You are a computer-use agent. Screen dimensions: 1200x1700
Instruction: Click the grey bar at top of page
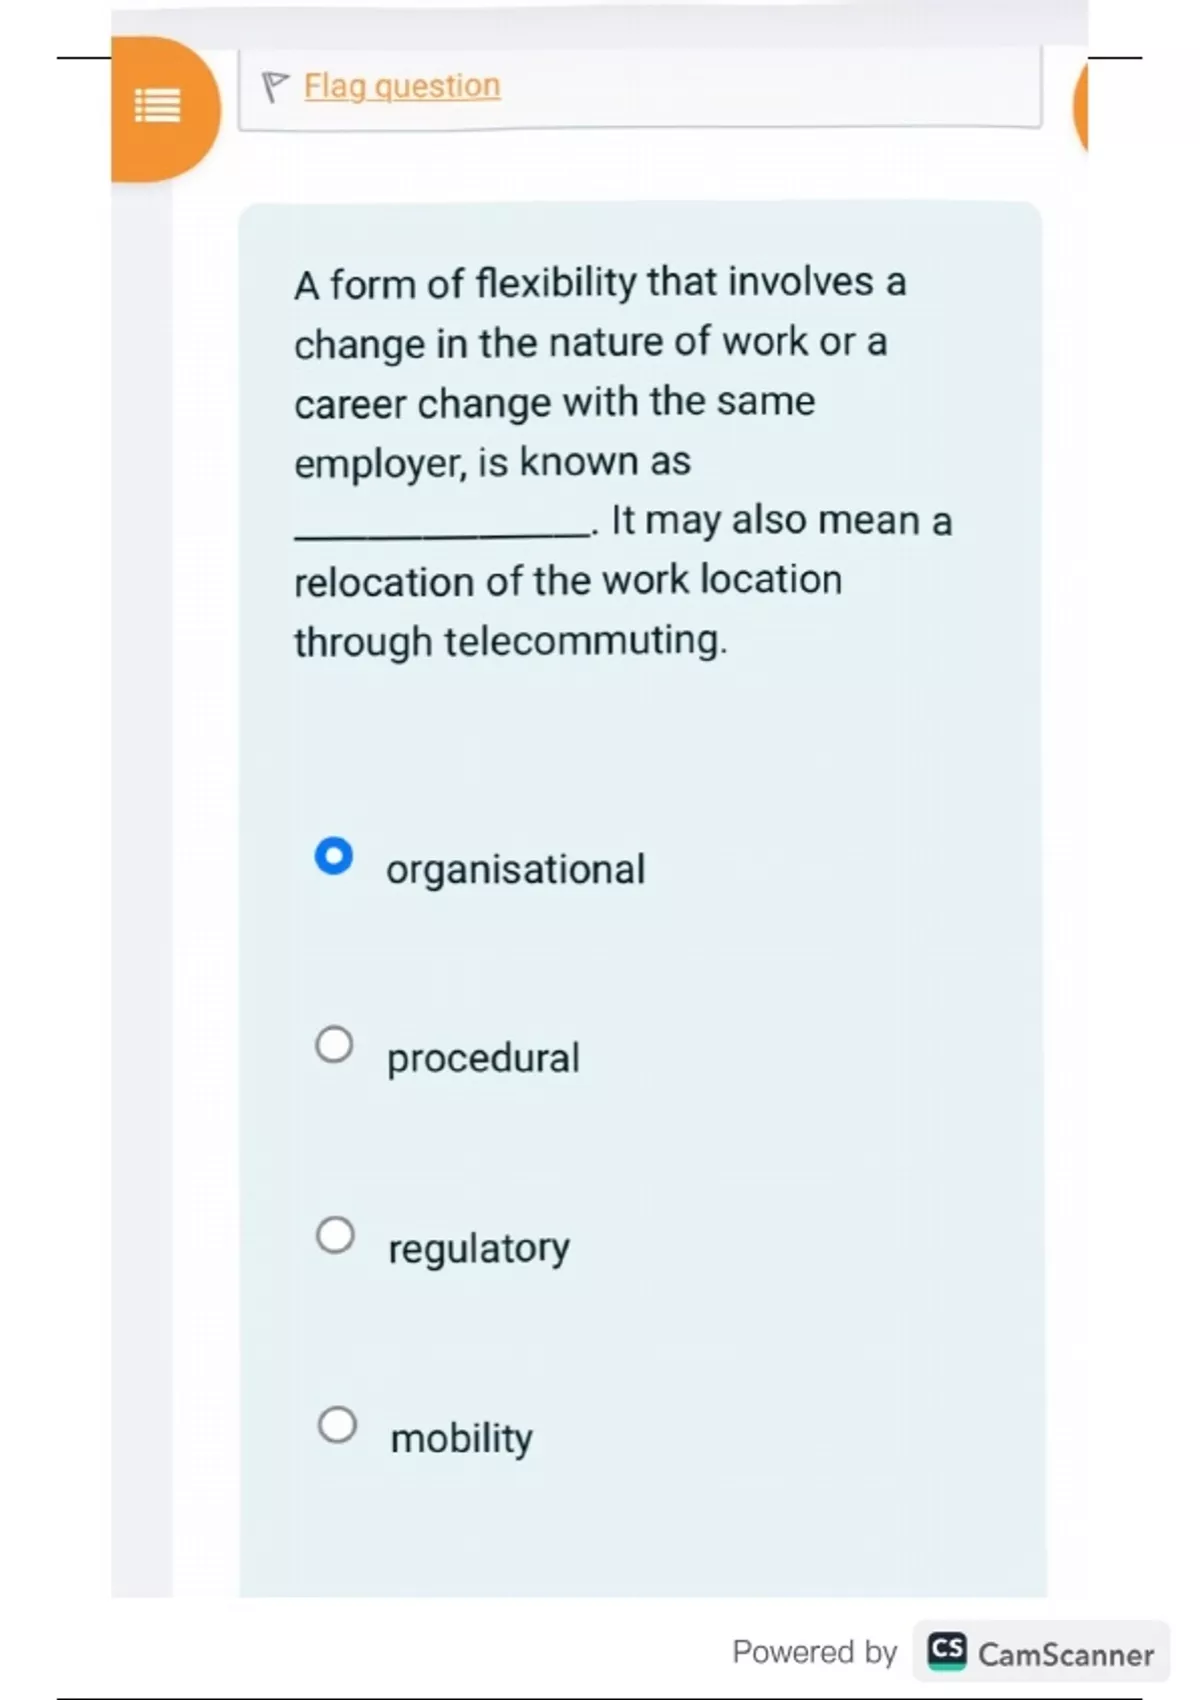600,22
